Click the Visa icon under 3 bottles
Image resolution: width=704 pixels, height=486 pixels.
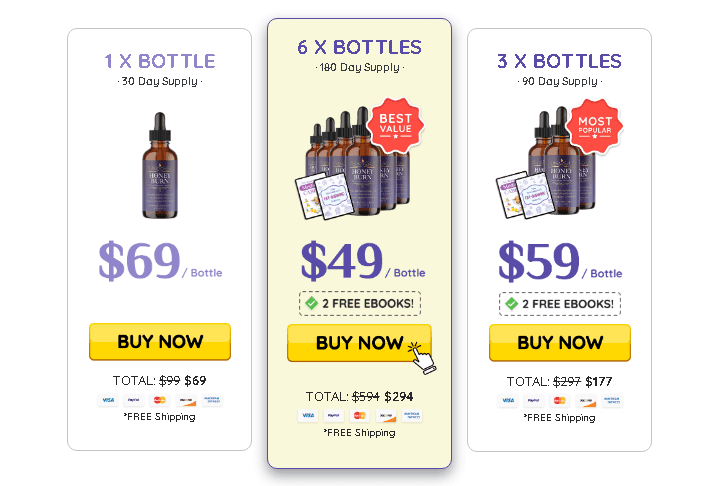pyautogui.click(x=508, y=400)
